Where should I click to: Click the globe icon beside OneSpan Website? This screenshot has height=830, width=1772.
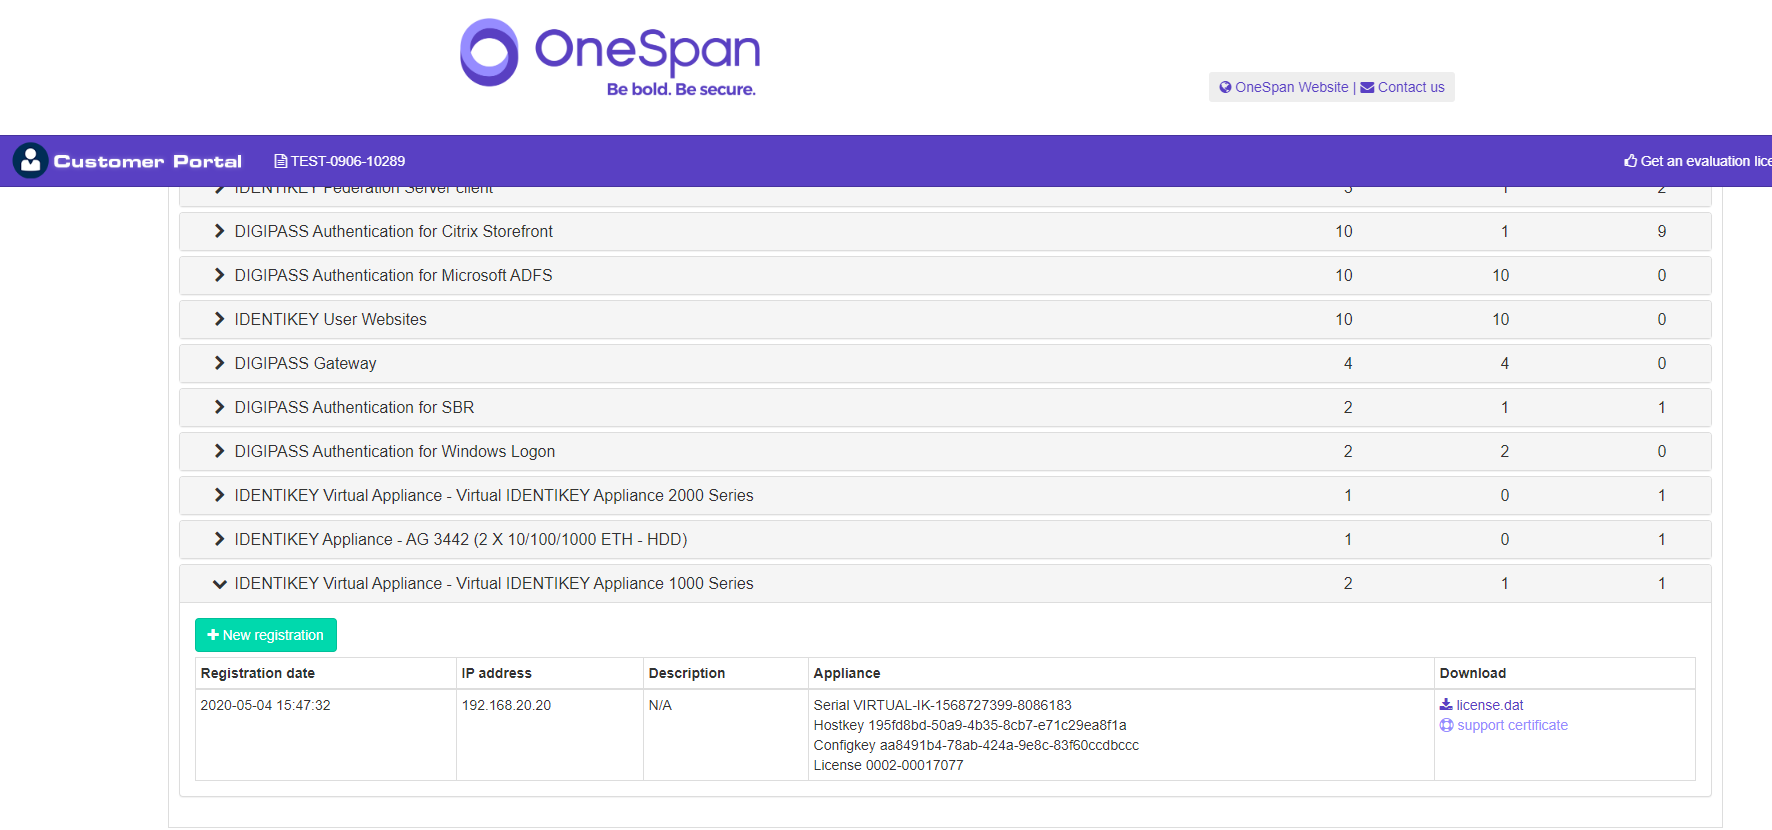tap(1225, 87)
